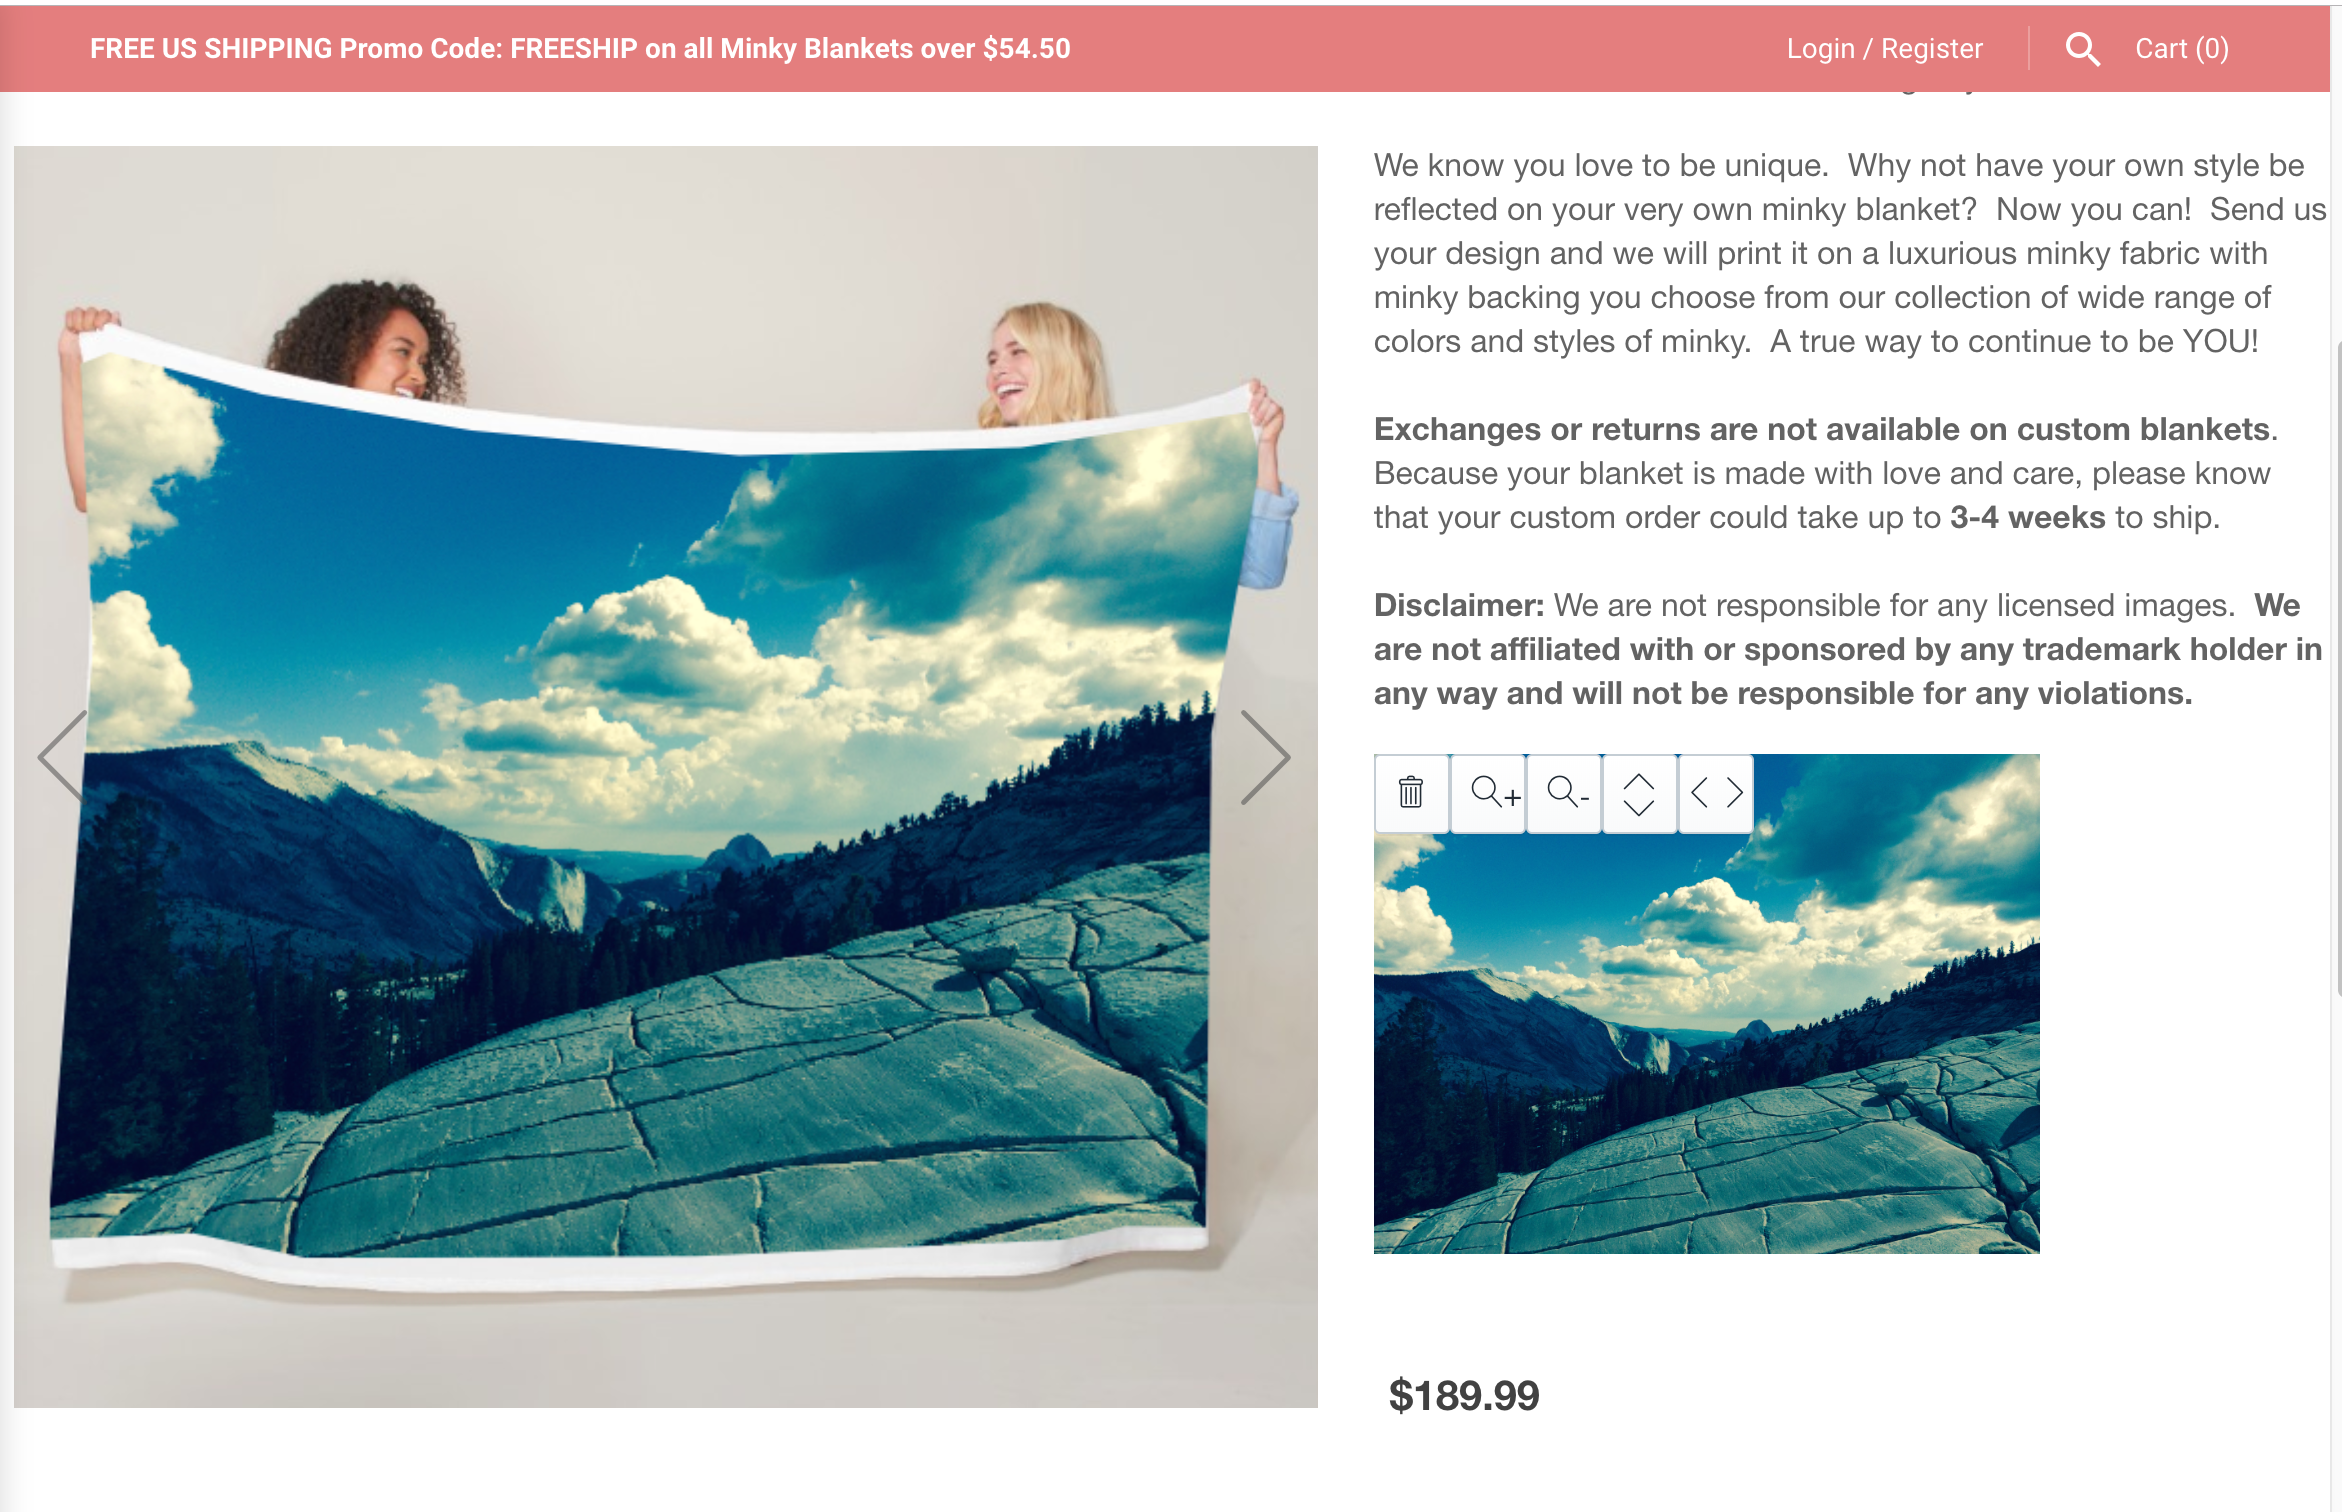Zoom out of the uploaded design
Viewport: 2342px width, 1512px height.
[1565, 793]
